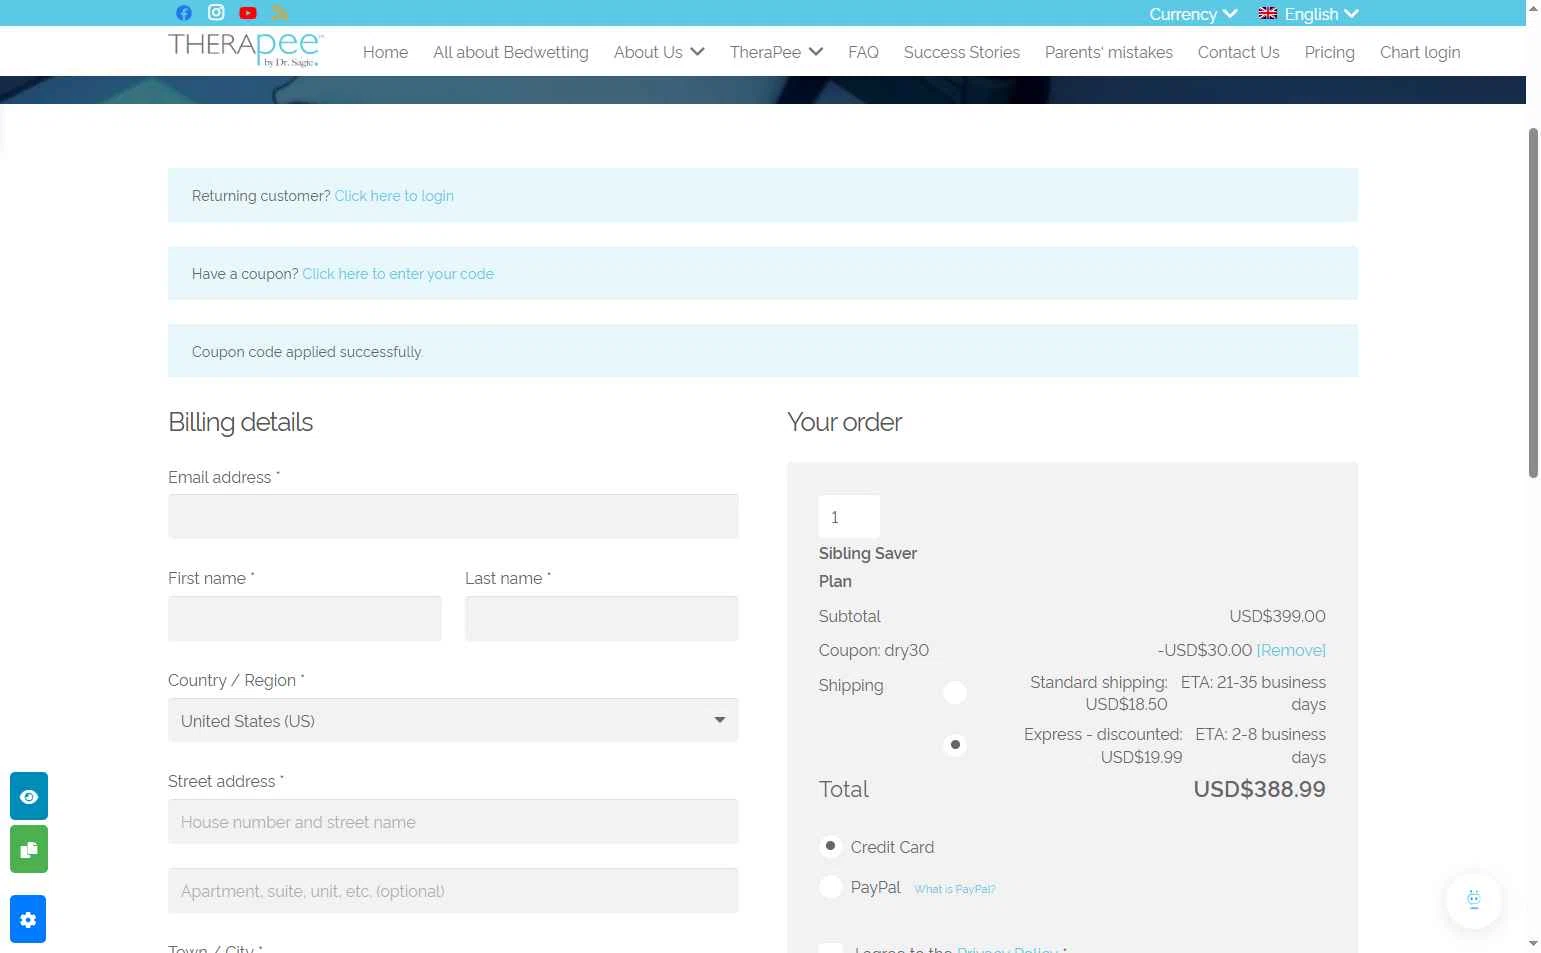Open the chatbot assistant bubble
Viewport: 1541px width, 953px height.
tap(1473, 900)
